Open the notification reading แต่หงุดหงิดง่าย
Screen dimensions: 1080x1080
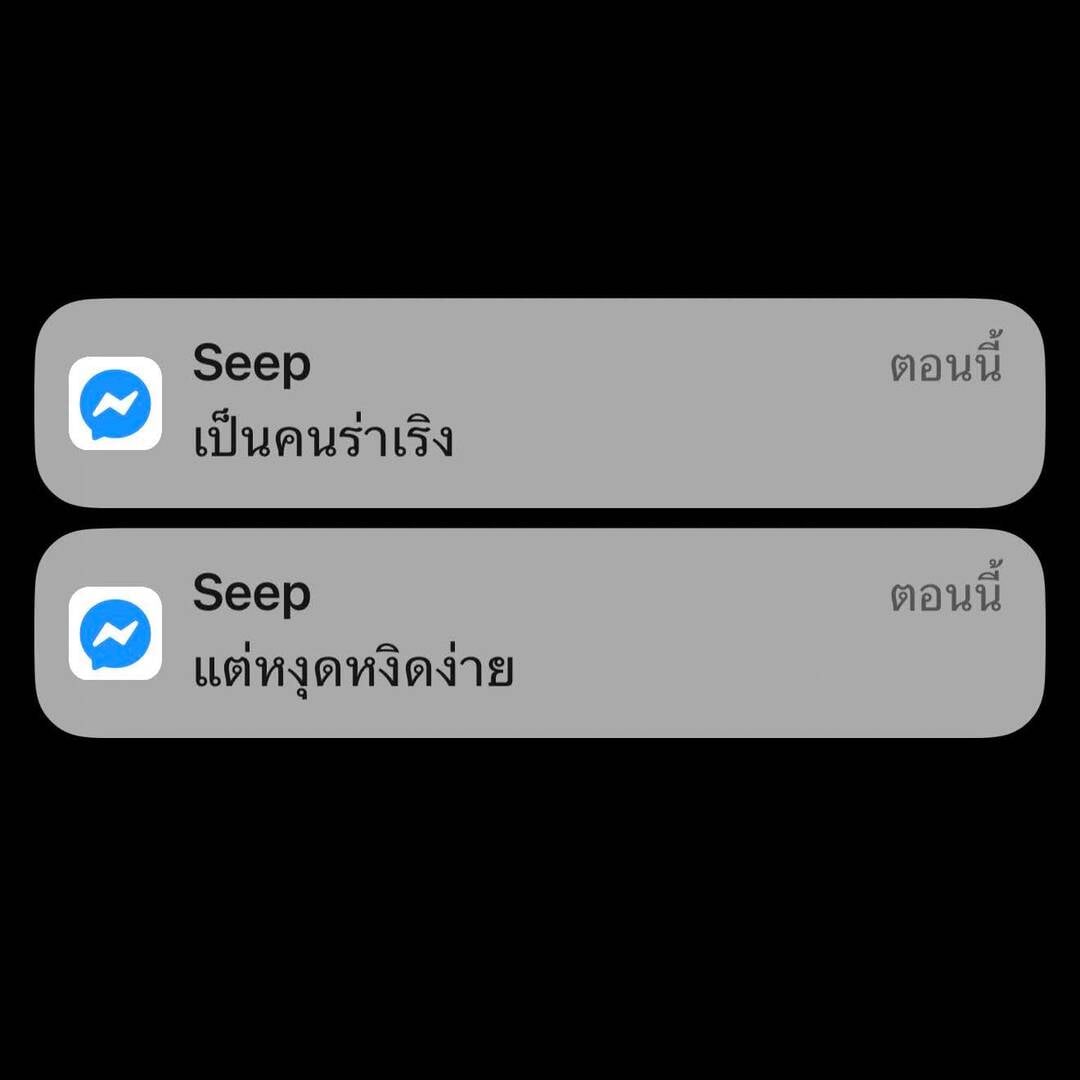coord(540,634)
